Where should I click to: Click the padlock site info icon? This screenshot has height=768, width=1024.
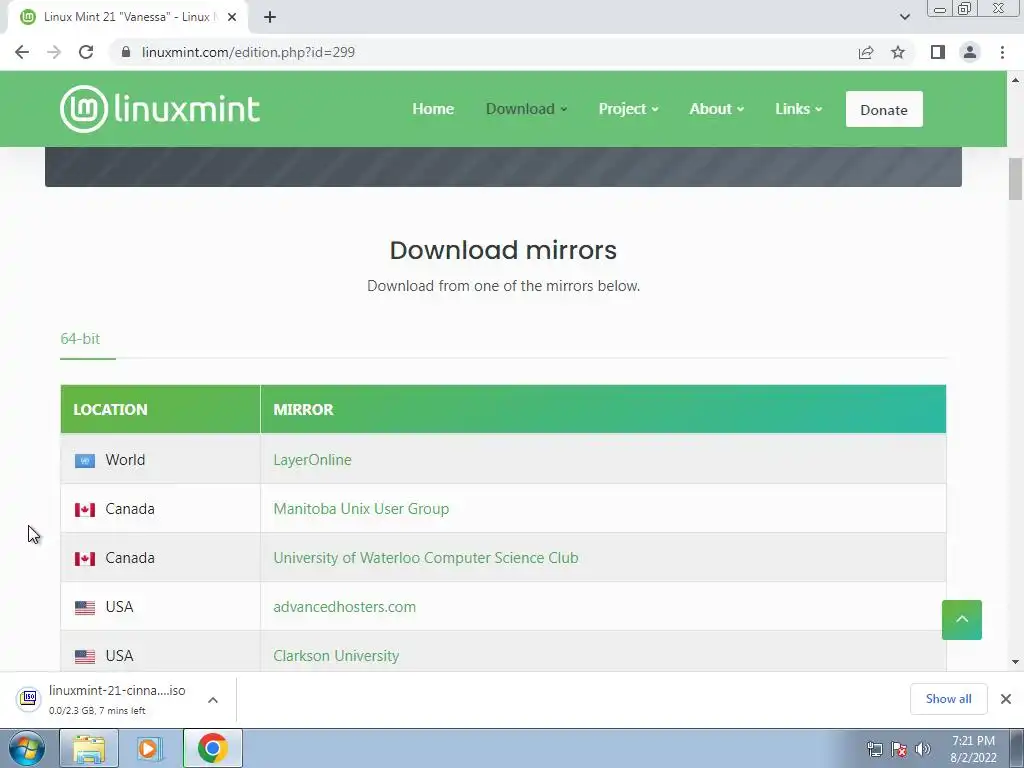[126, 52]
